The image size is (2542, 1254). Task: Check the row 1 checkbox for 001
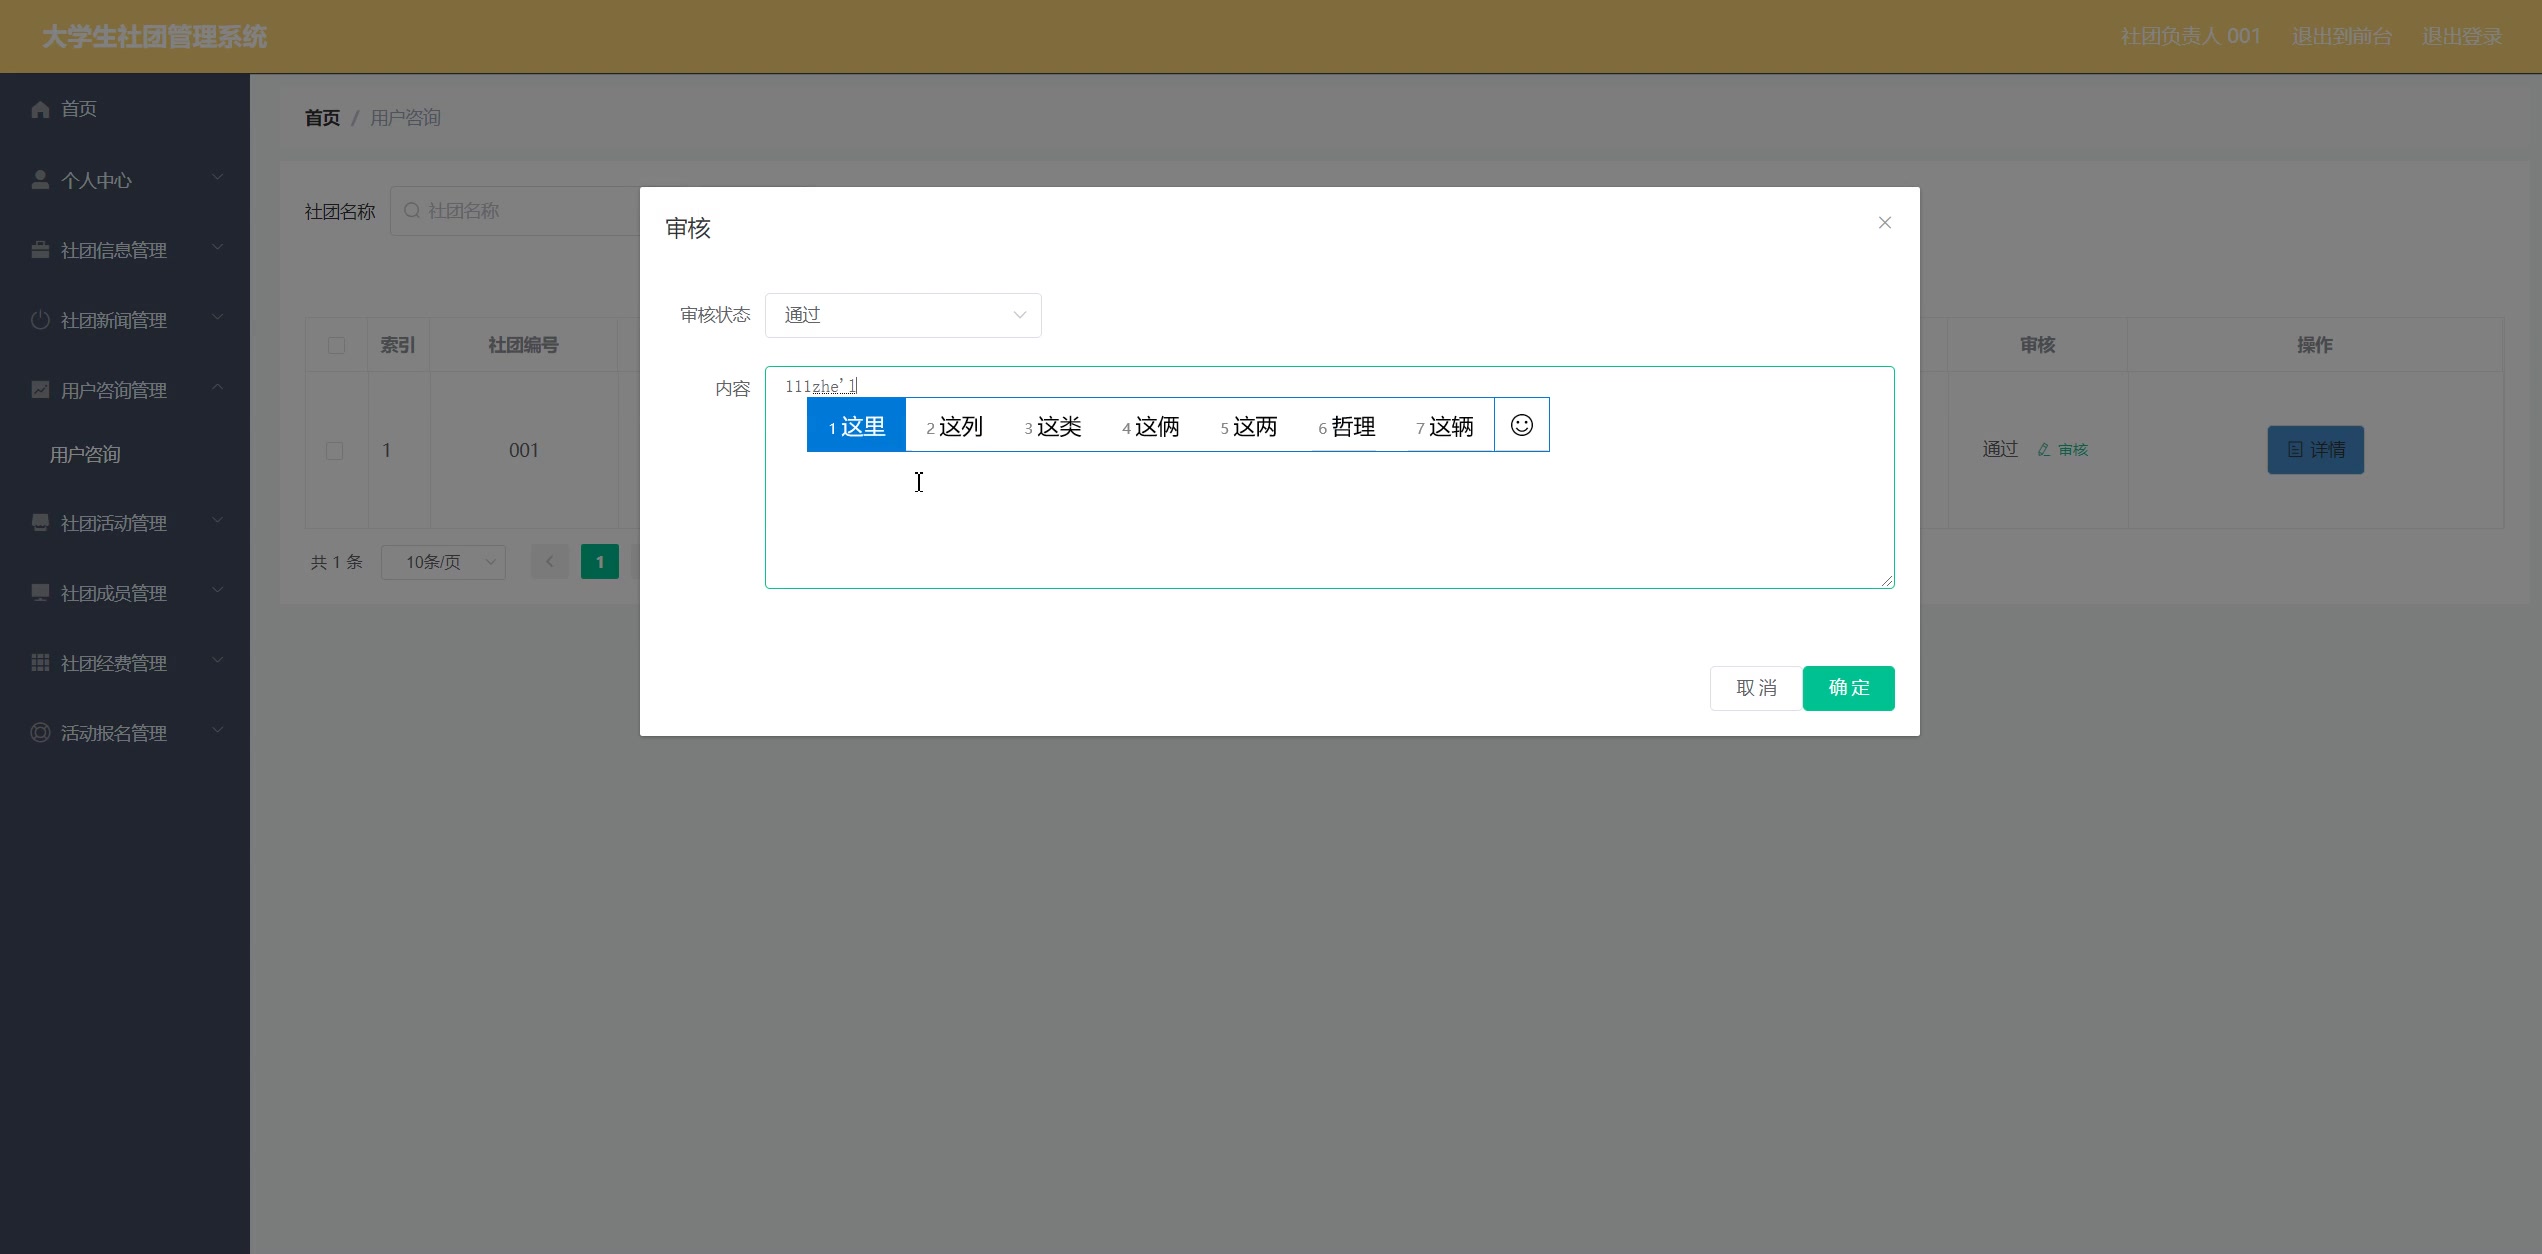(335, 451)
